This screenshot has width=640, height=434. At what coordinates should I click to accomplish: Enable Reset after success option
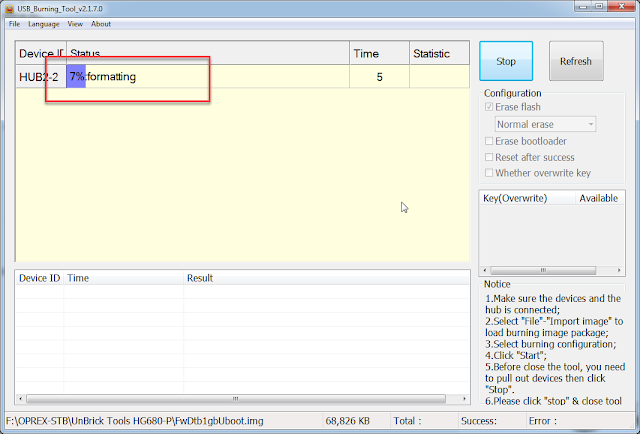tap(488, 157)
